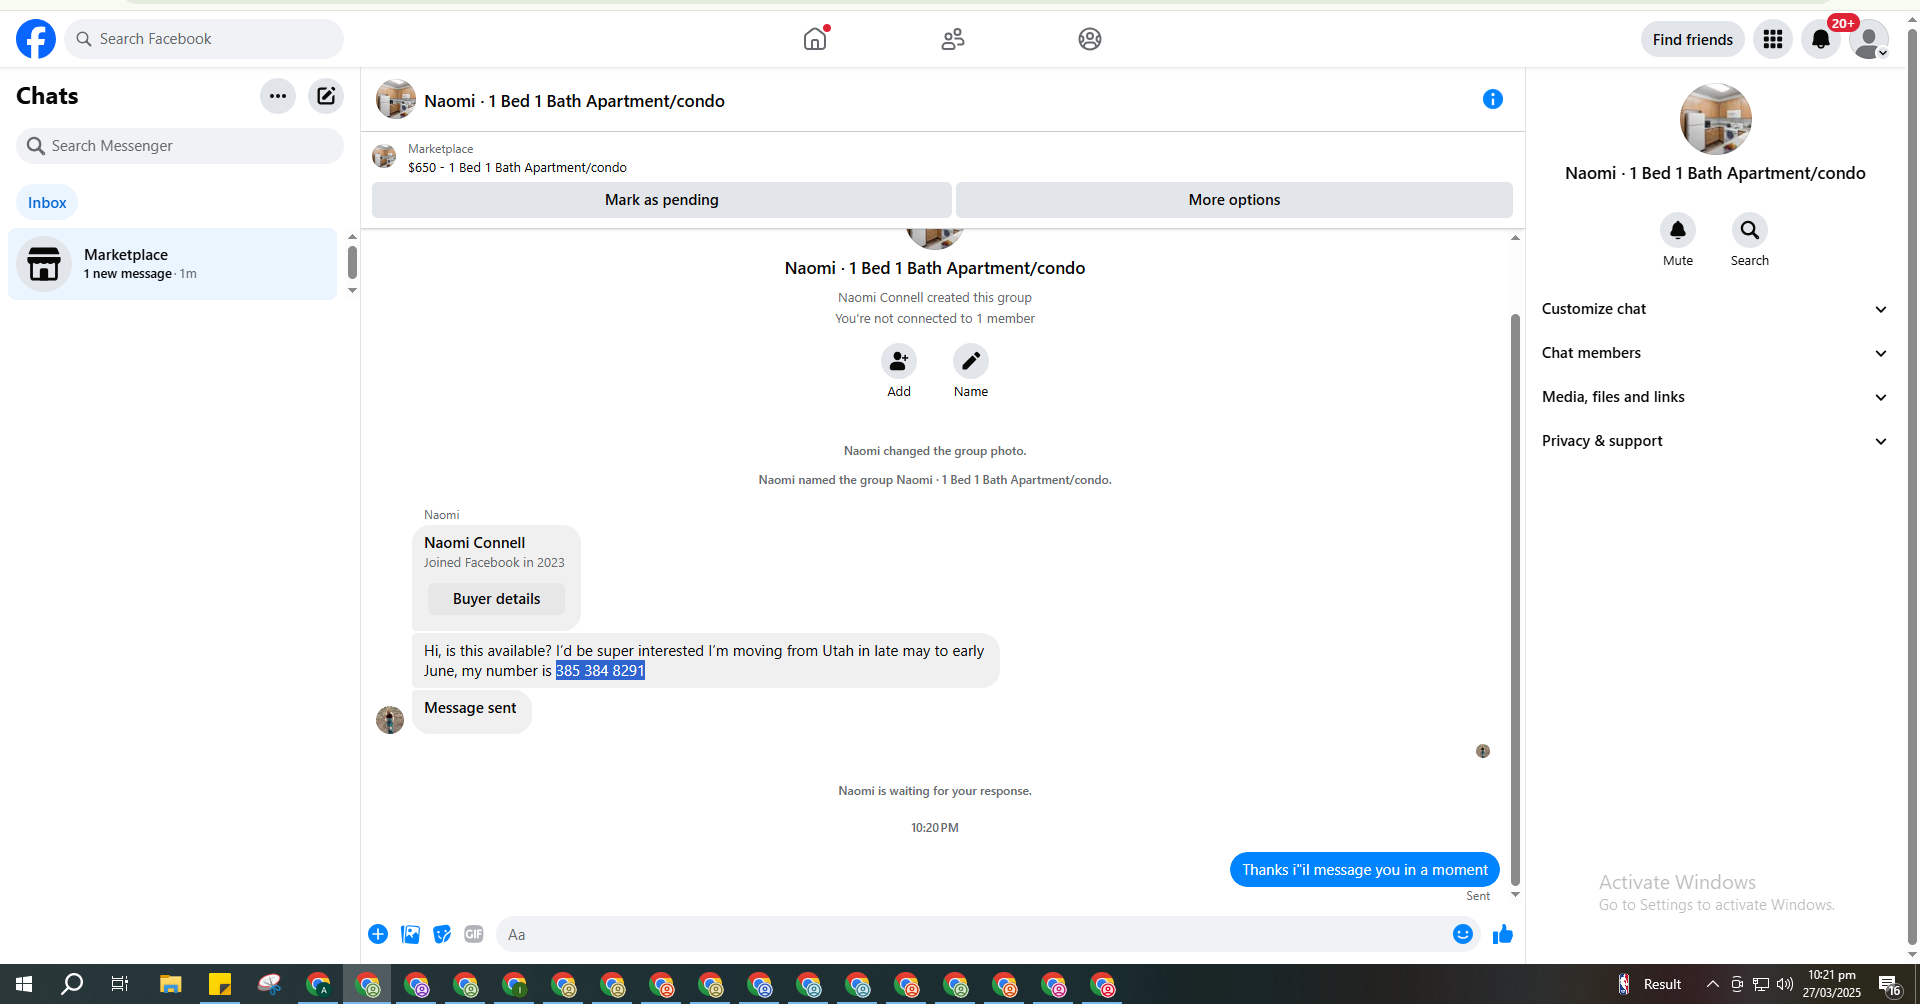The image size is (1920, 1004).
Task: Click the Facebook logo
Action: click(36, 39)
